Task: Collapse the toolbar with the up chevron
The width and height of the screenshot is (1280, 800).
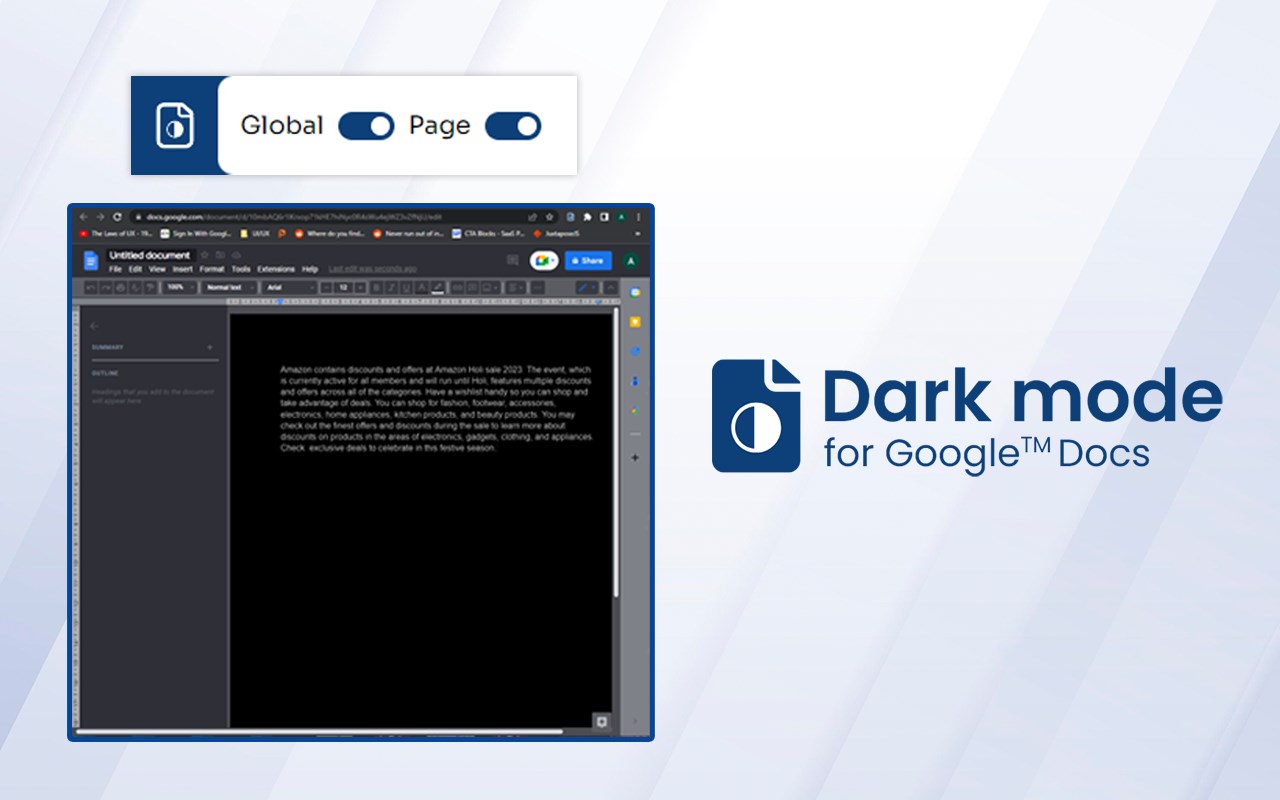Action: click(x=610, y=287)
